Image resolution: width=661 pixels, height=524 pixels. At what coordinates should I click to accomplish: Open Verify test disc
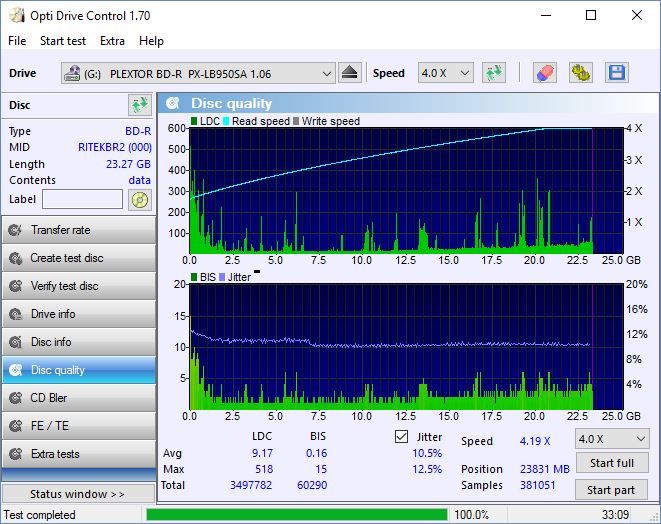[79, 286]
